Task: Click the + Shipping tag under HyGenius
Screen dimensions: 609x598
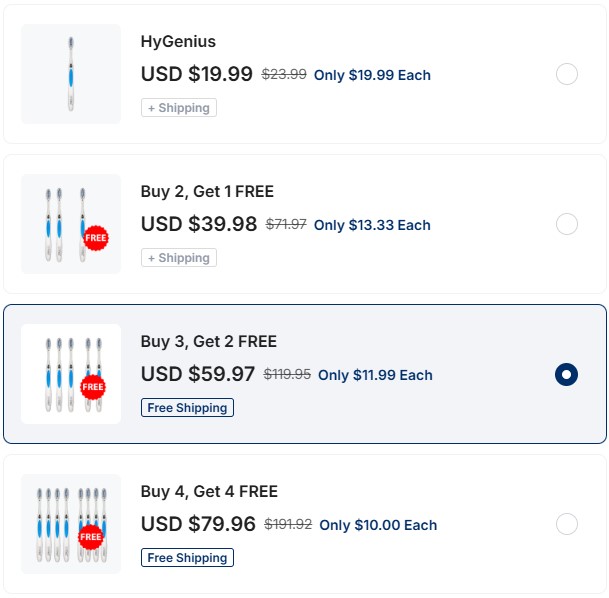Action: pyautogui.click(x=179, y=108)
